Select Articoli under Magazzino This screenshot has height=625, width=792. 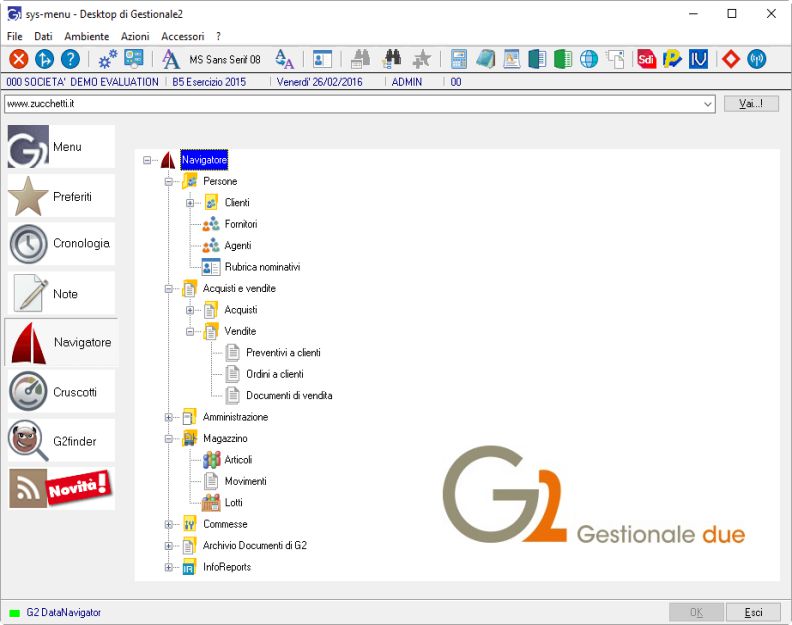coord(238,460)
